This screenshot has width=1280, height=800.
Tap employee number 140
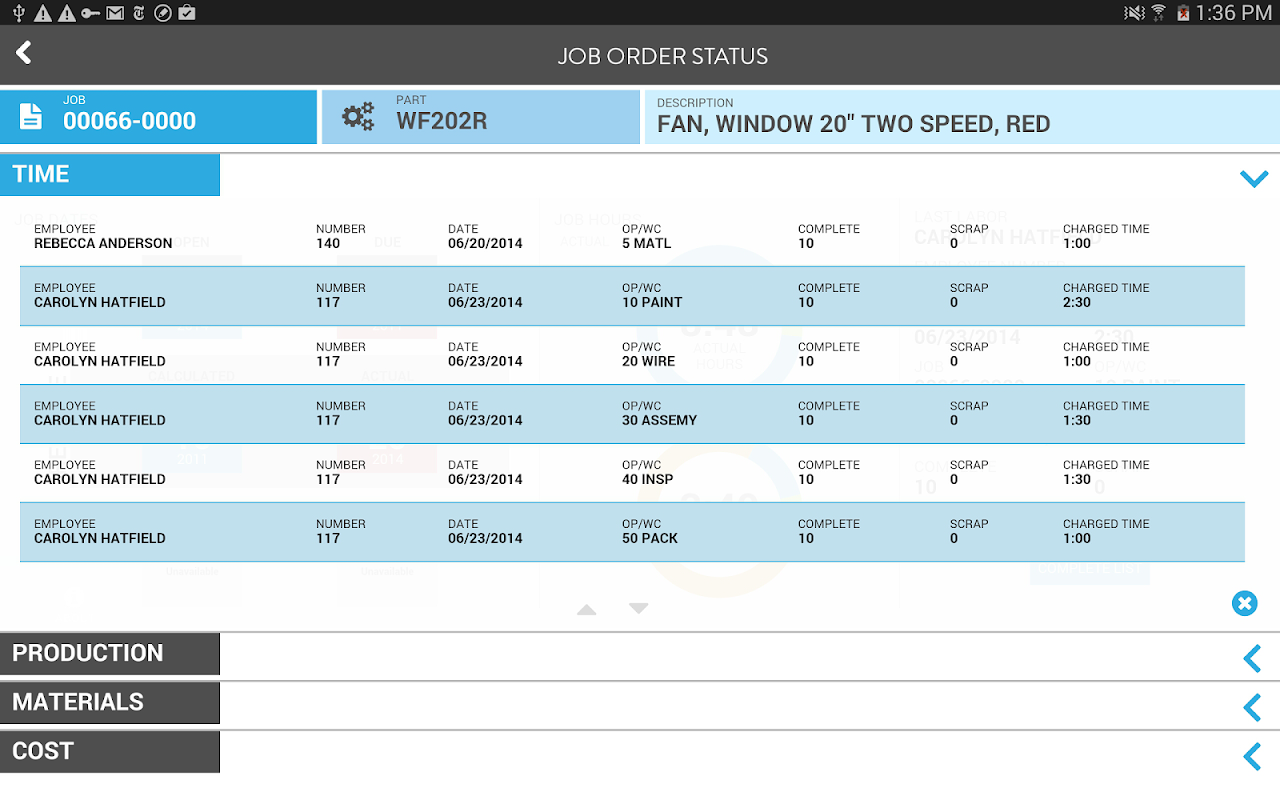(x=328, y=243)
